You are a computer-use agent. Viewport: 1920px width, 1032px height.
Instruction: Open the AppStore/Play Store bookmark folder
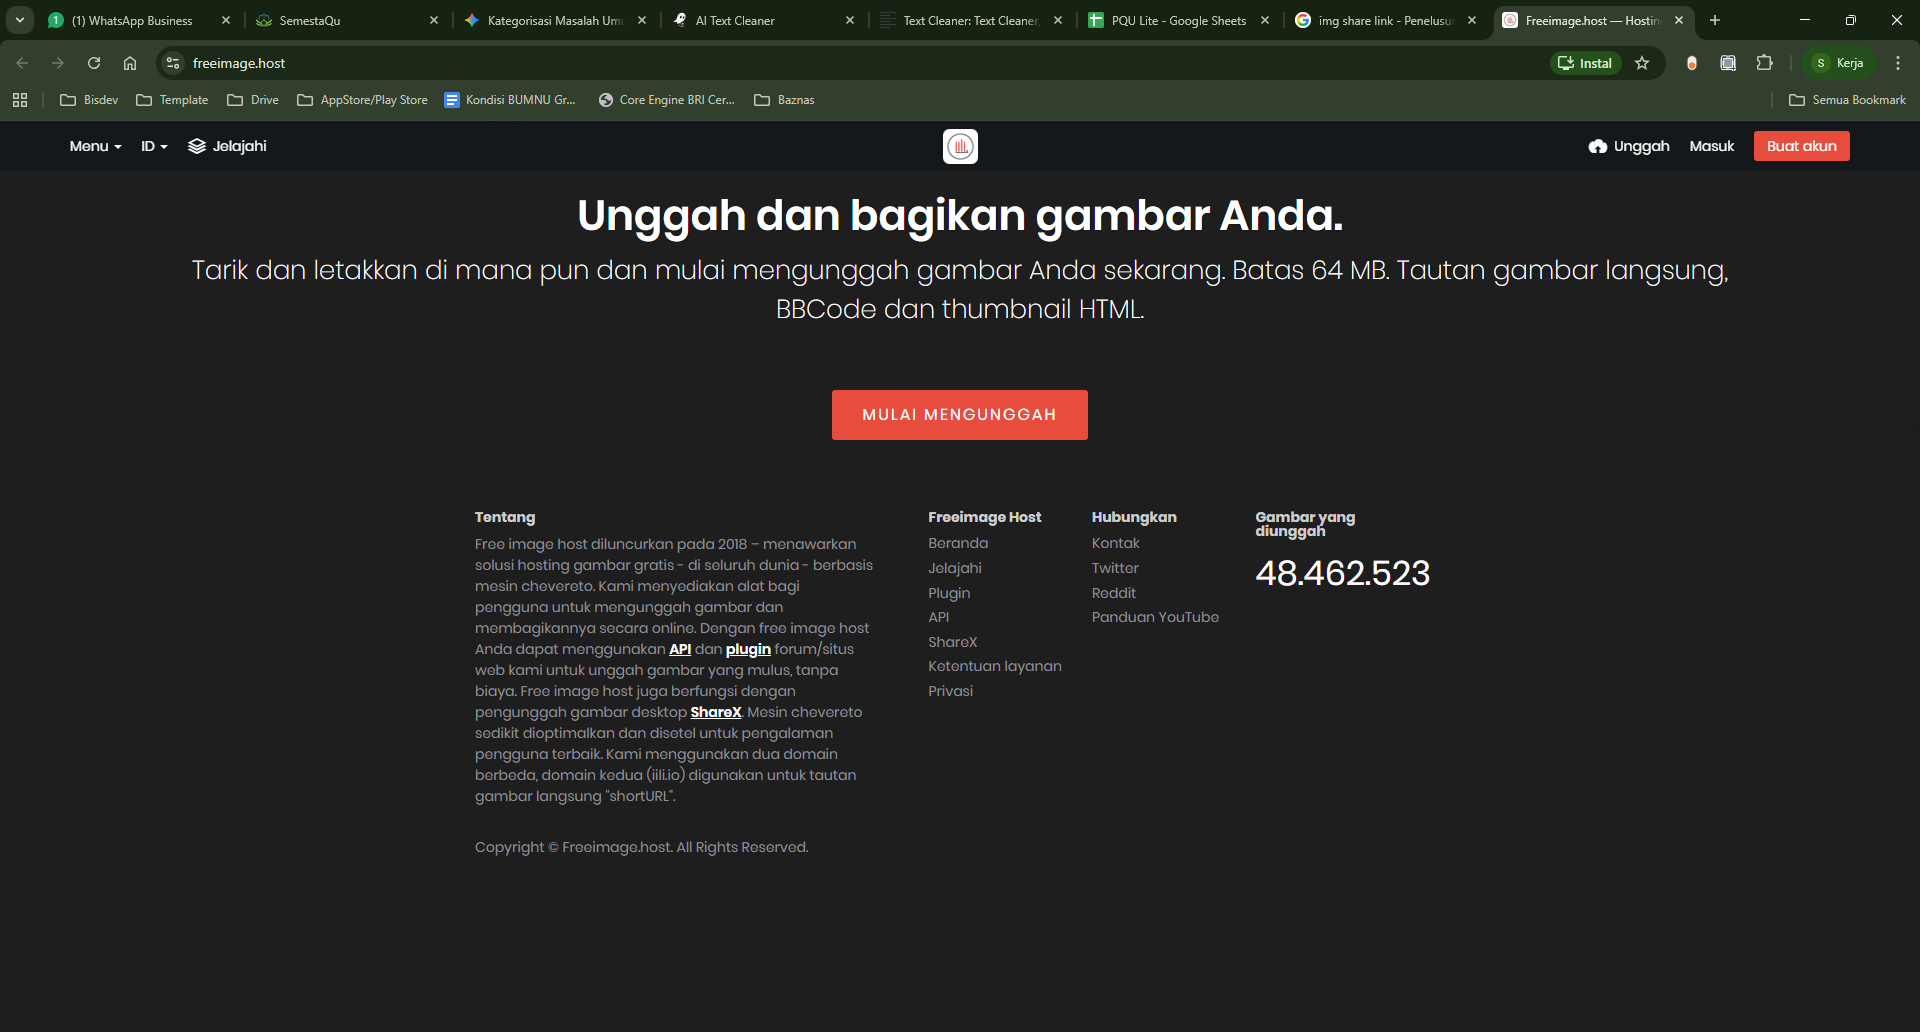362,100
